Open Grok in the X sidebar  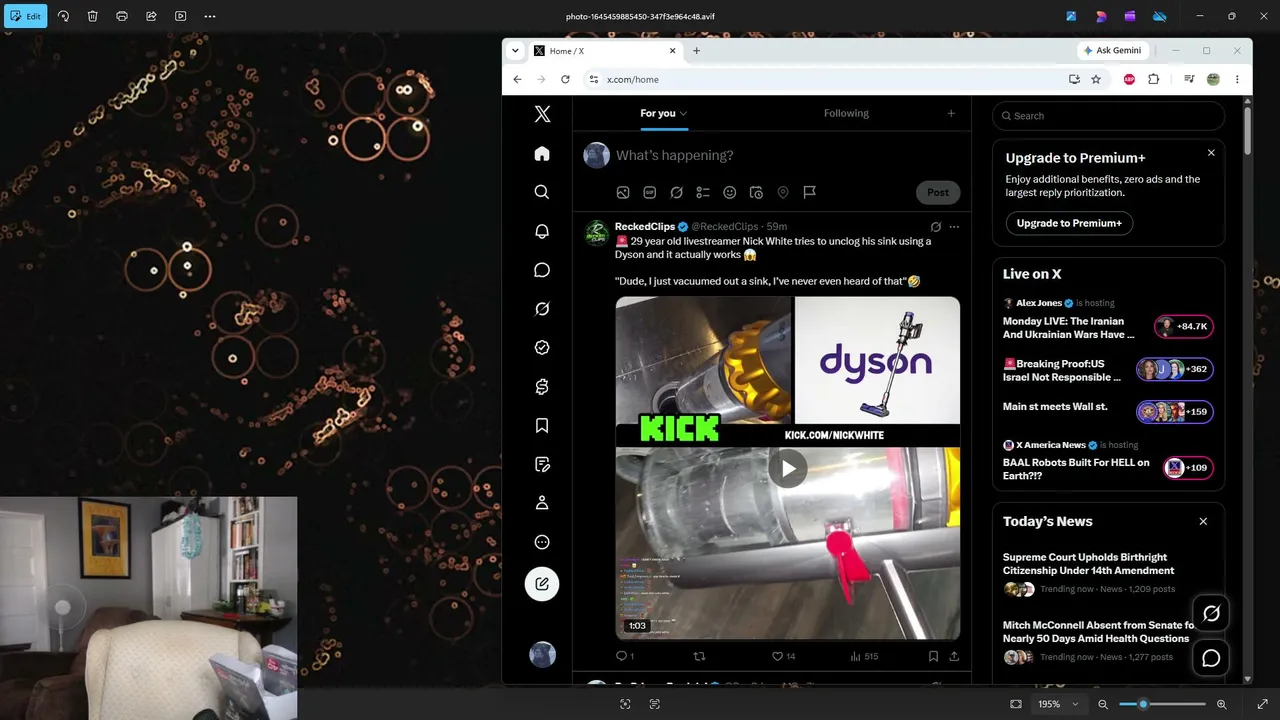[x=542, y=309]
